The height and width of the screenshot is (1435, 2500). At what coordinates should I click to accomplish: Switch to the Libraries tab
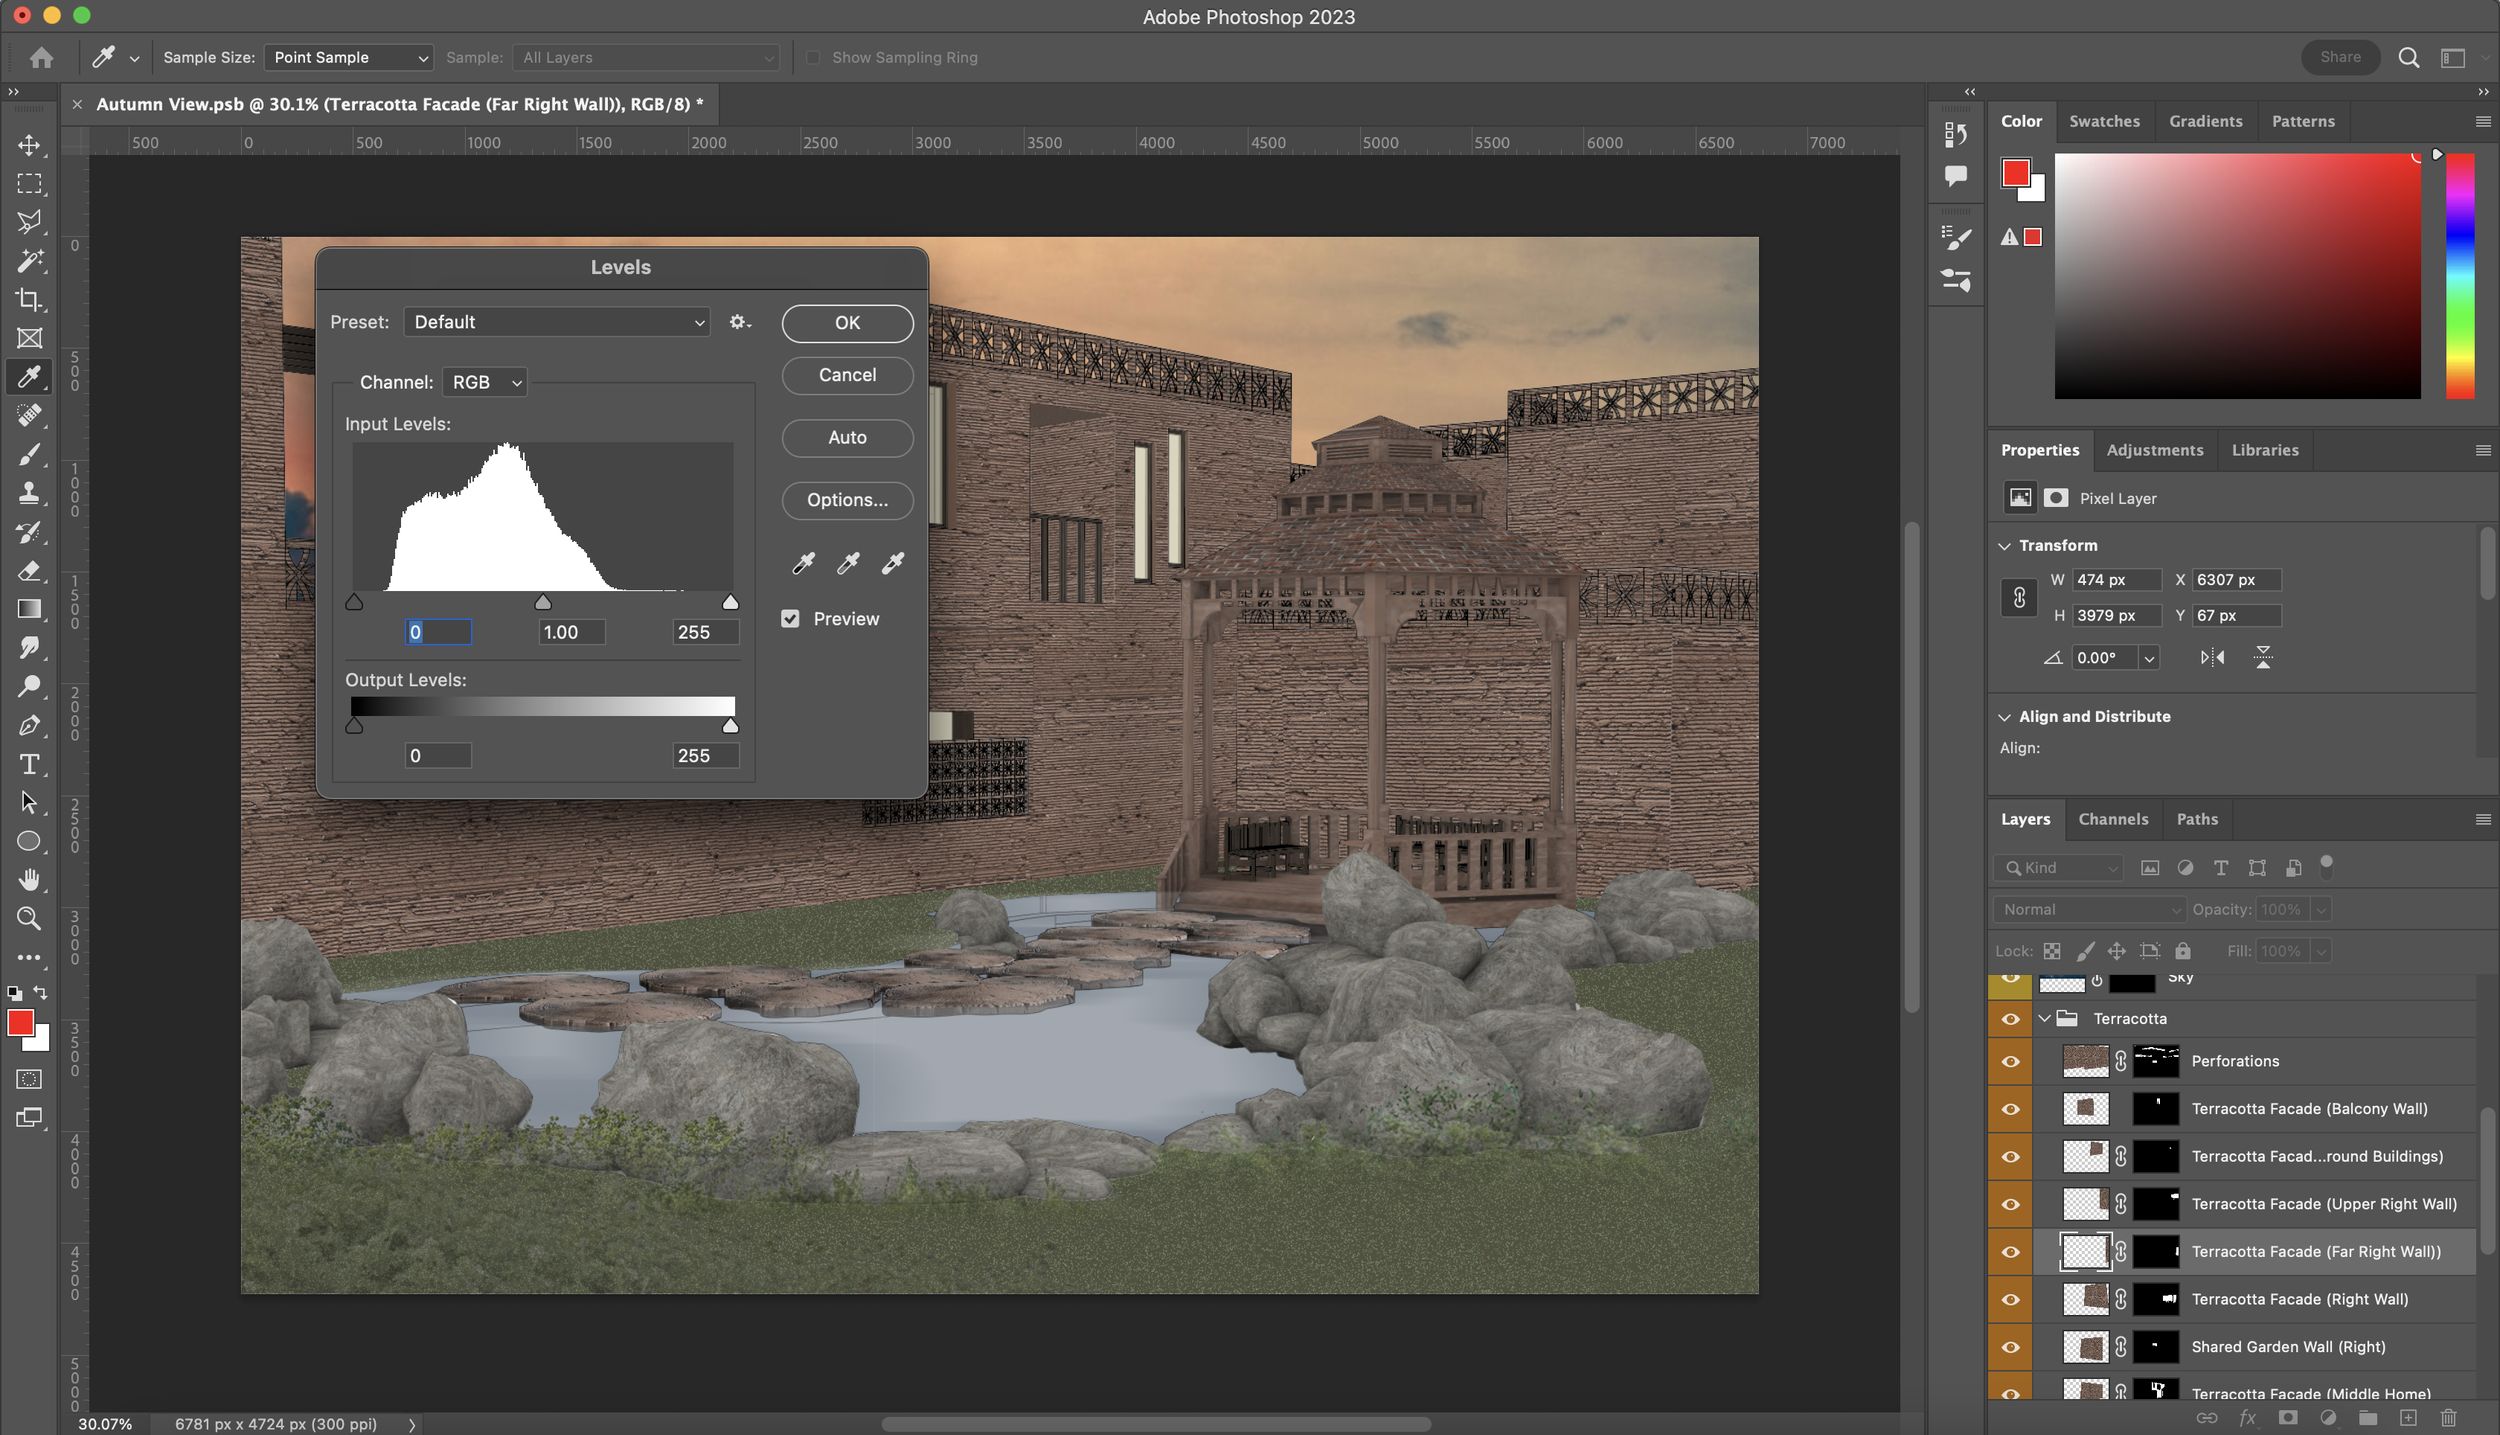2265,450
